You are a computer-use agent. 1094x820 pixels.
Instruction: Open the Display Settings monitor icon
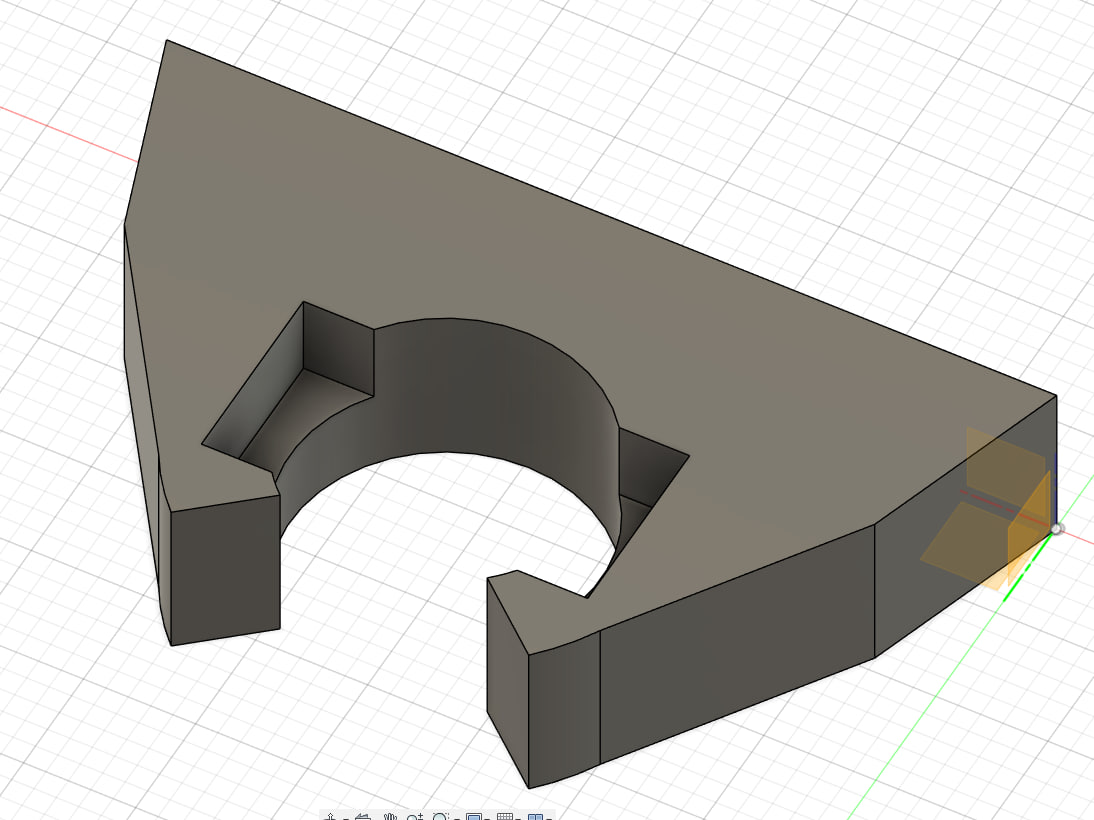pos(474,817)
